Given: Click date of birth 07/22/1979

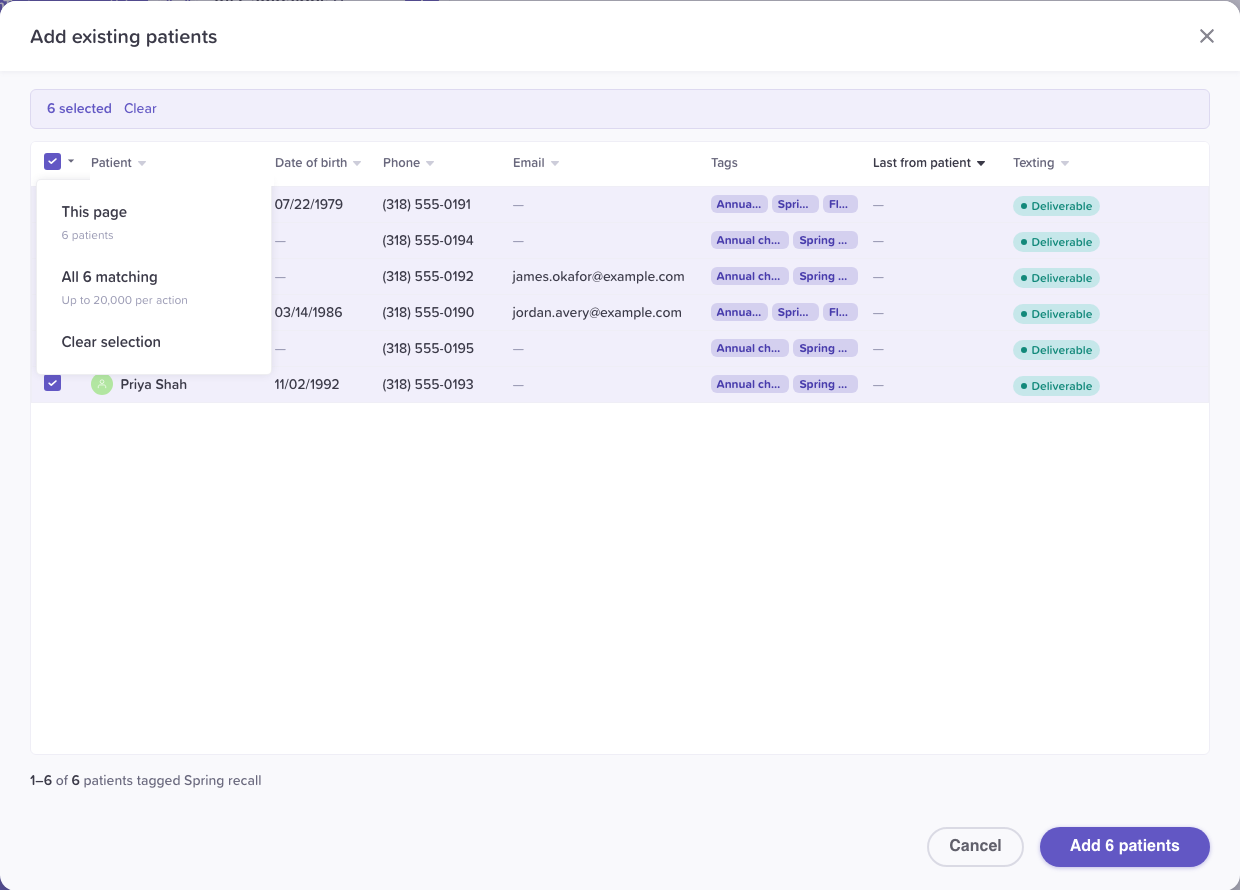Looking at the screenshot, I should [309, 204].
